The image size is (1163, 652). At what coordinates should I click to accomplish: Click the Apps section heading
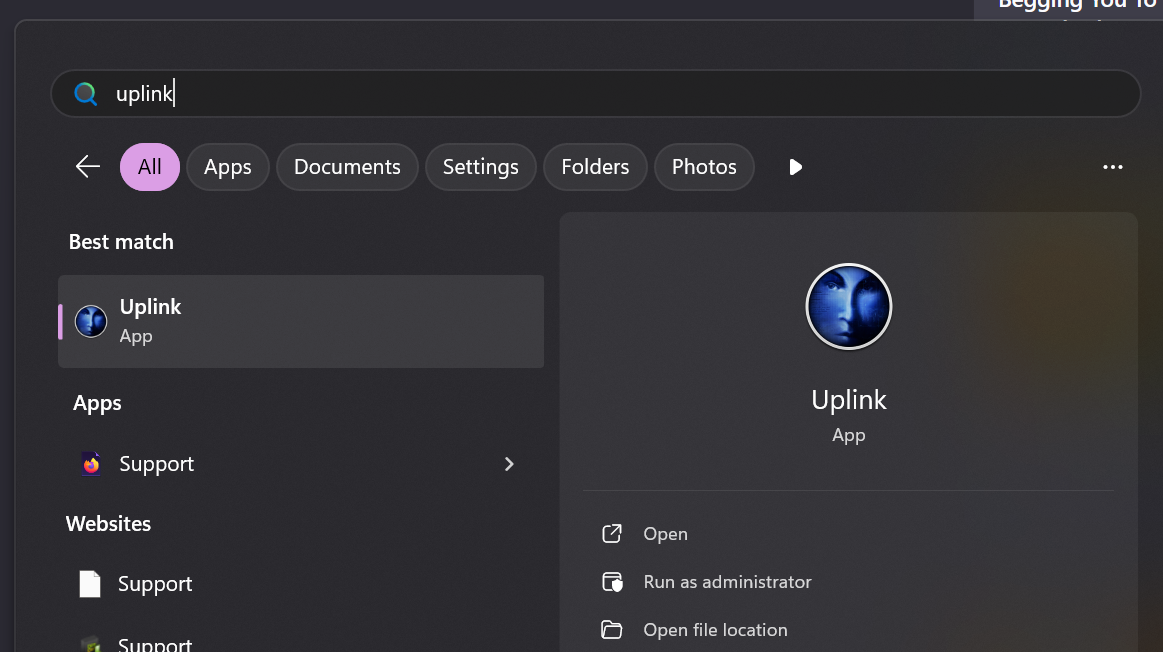click(97, 404)
